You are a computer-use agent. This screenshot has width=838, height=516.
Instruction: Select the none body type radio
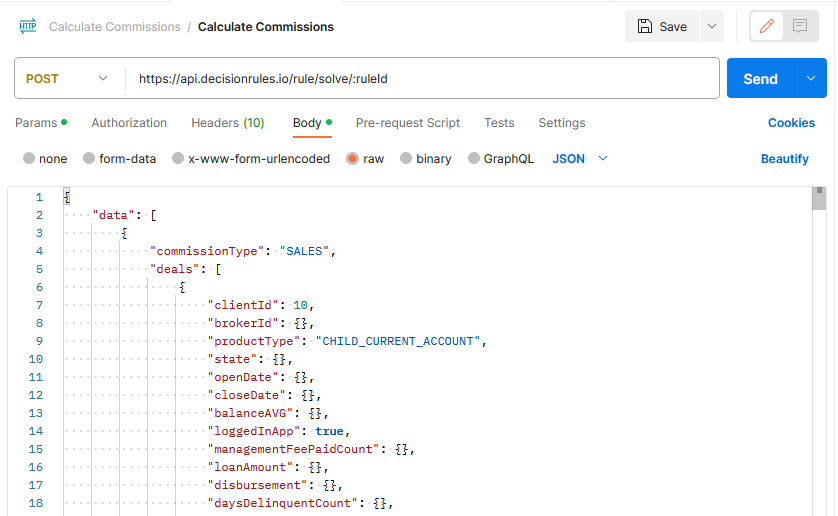29,158
